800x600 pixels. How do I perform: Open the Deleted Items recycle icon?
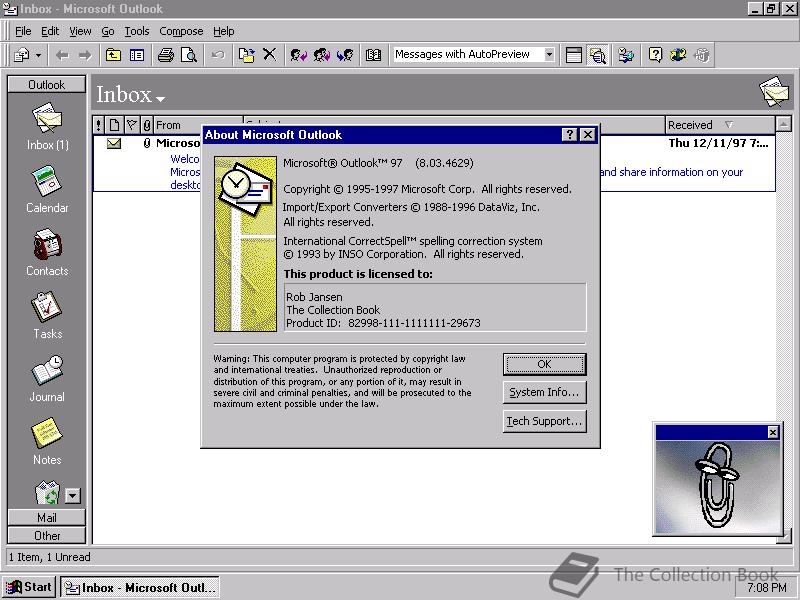(x=47, y=493)
